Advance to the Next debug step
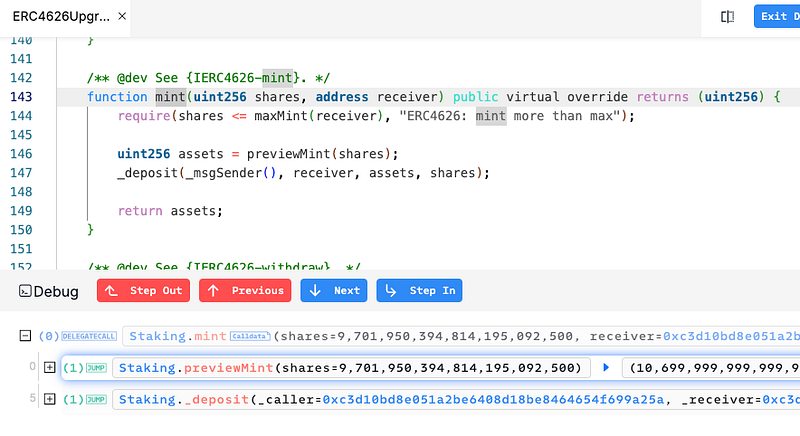 (333, 291)
